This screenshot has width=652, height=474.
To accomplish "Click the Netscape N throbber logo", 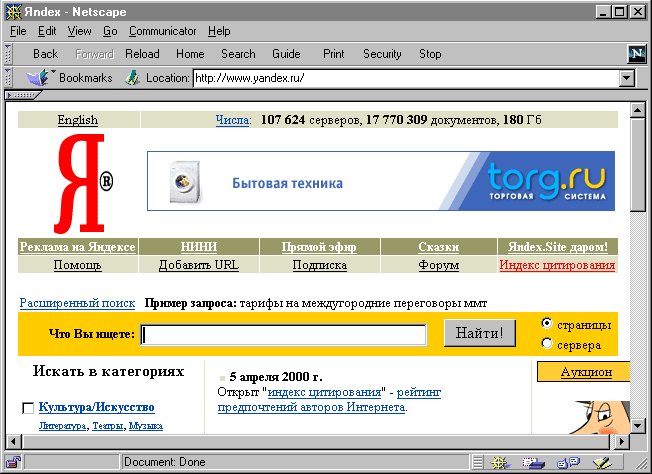I will (x=637, y=54).
